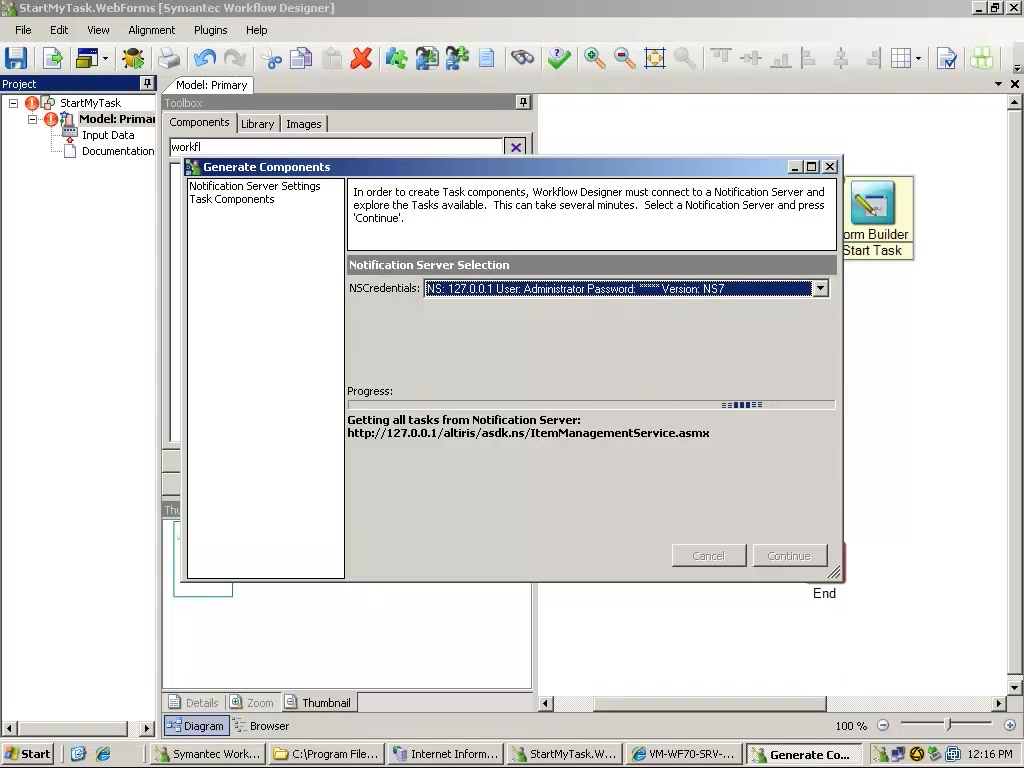The image size is (1024, 768).
Task: Click the grid icon in toolbar
Action: click(x=901, y=58)
